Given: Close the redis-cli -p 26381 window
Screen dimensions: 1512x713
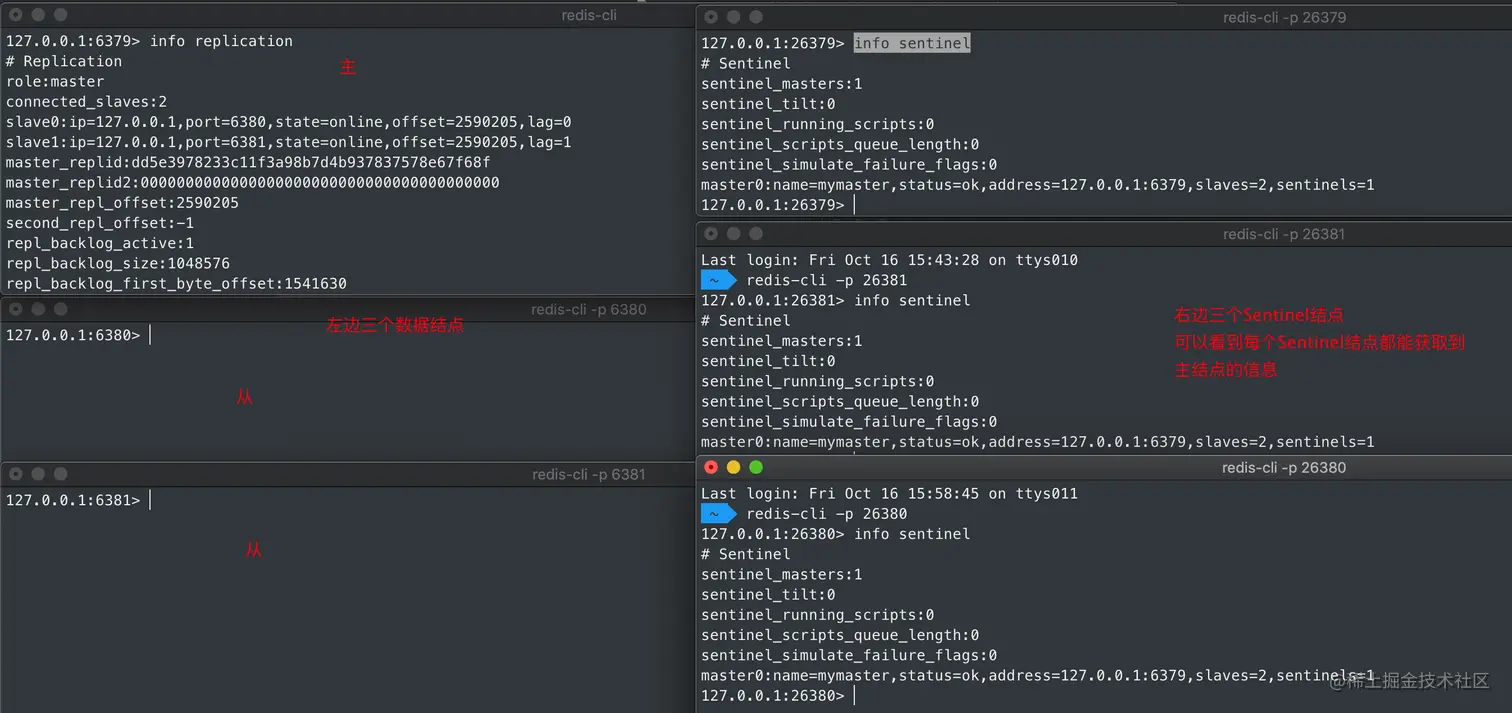Looking at the screenshot, I should tap(711, 234).
